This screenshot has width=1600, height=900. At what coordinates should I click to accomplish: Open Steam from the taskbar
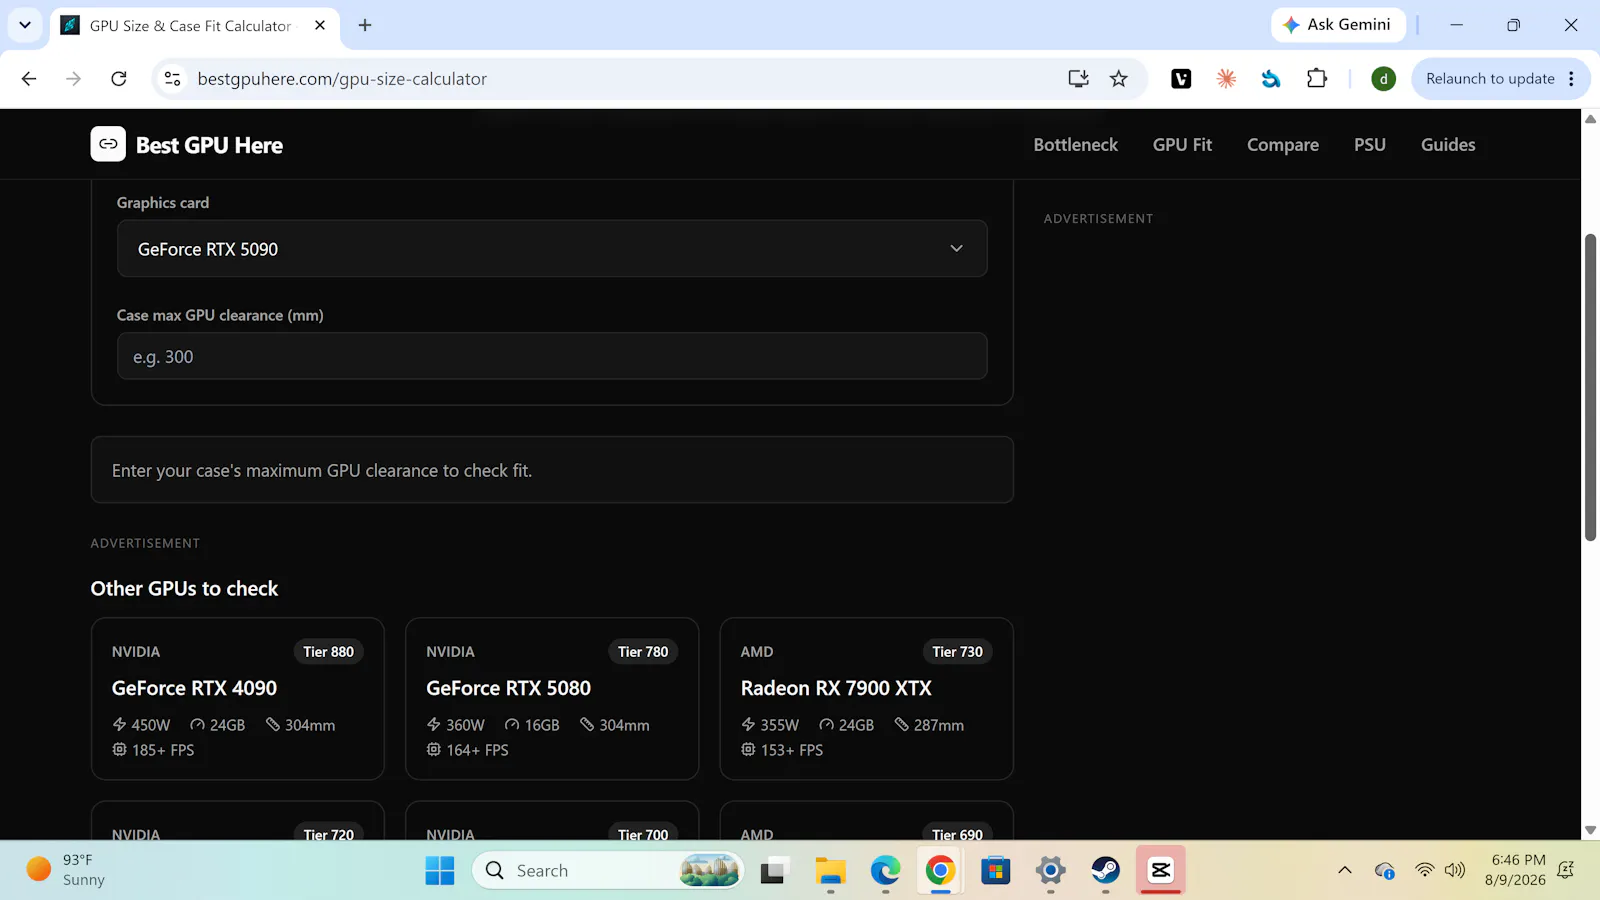[1105, 870]
